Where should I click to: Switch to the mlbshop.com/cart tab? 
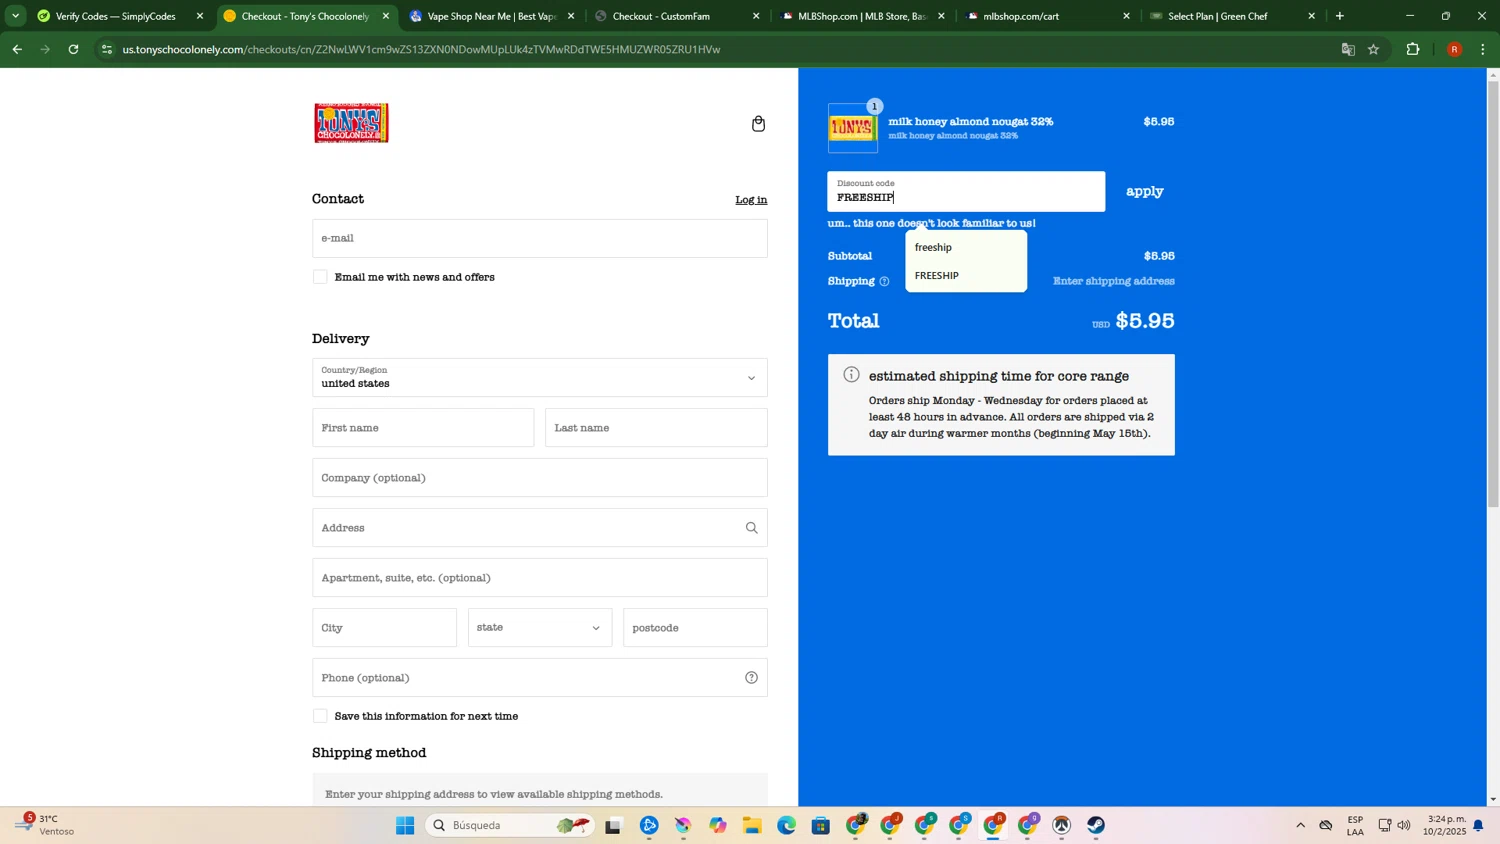pyautogui.click(x=1045, y=16)
